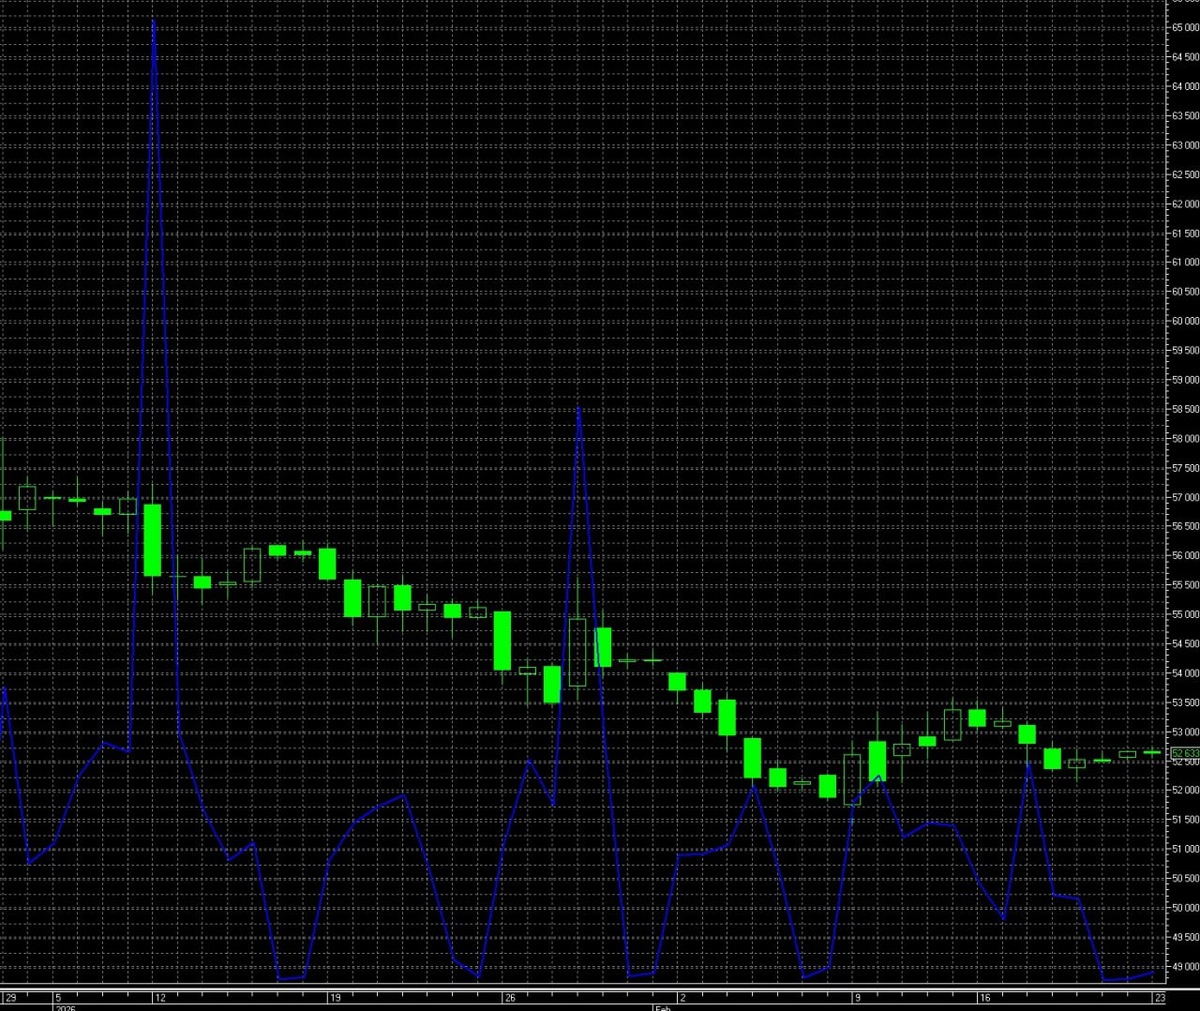Click the 60 500 price axis label

click(x=1185, y=292)
